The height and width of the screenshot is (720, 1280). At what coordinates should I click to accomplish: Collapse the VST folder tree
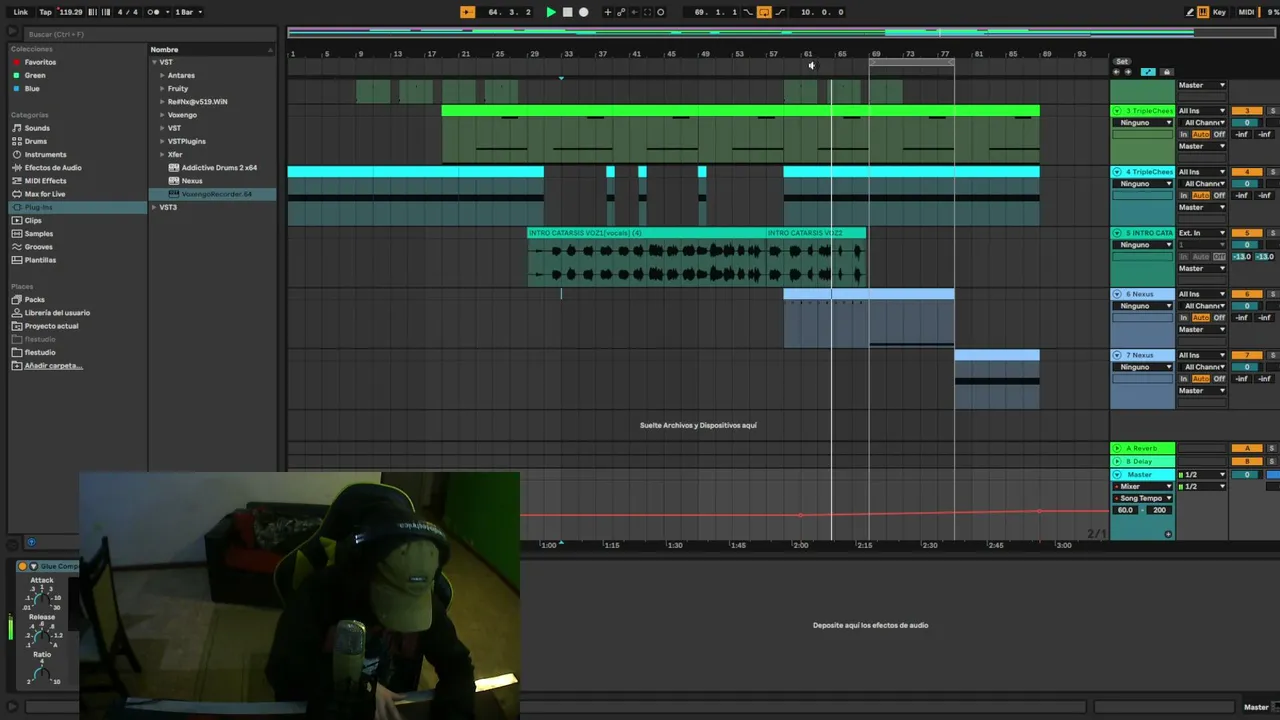tap(155, 62)
